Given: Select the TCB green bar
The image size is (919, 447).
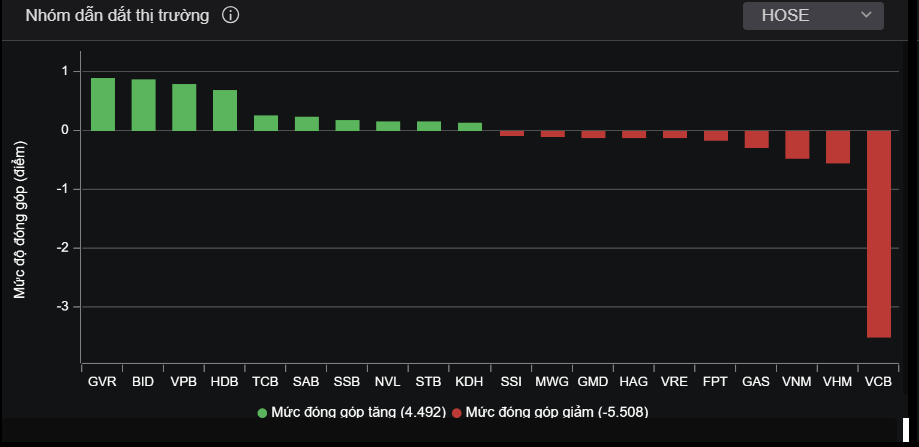Looking at the screenshot, I should click(x=266, y=122).
